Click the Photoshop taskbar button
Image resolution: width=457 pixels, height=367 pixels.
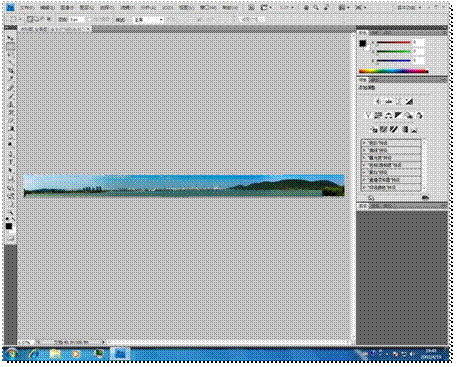pyautogui.click(x=120, y=353)
